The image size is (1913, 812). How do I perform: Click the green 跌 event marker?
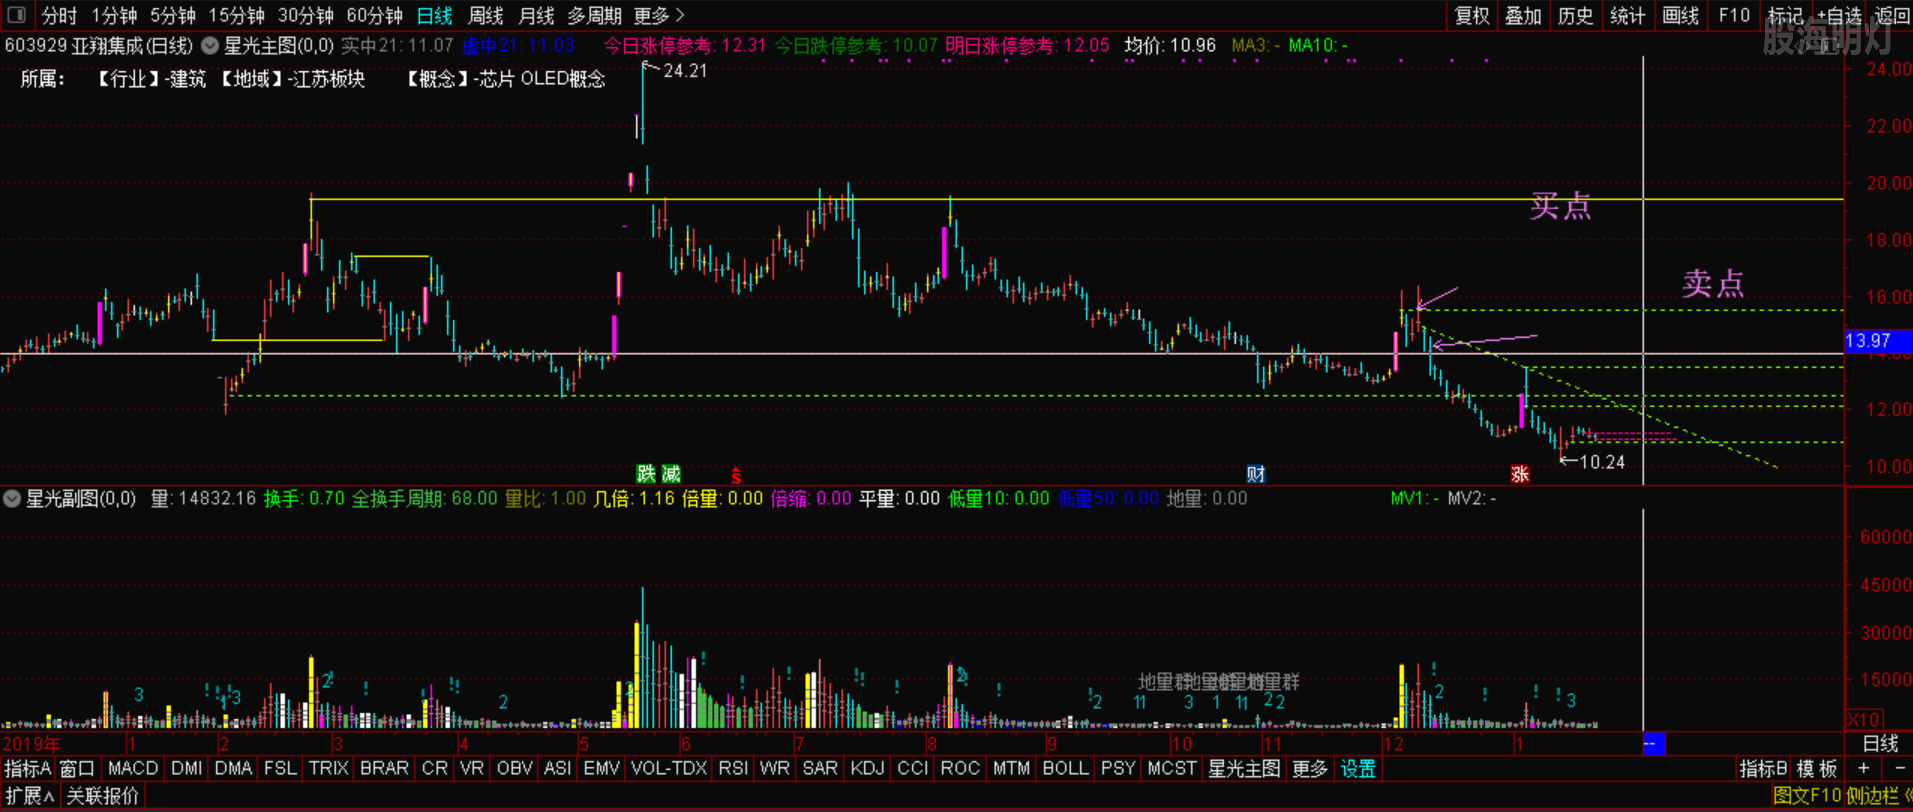point(647,474)
